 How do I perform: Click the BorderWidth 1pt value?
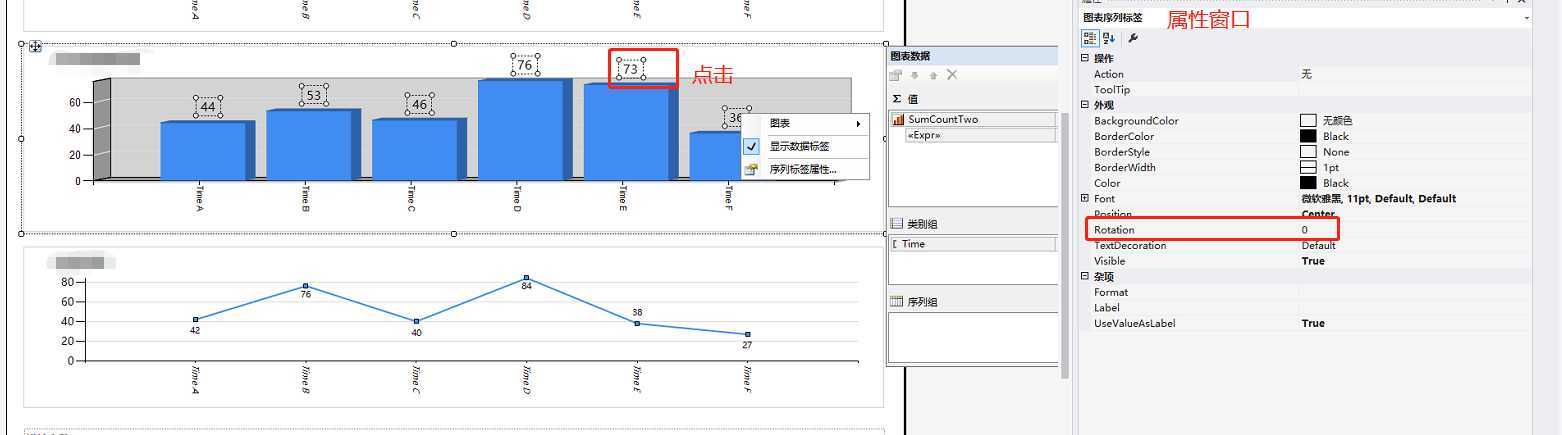coord(1330,168)
